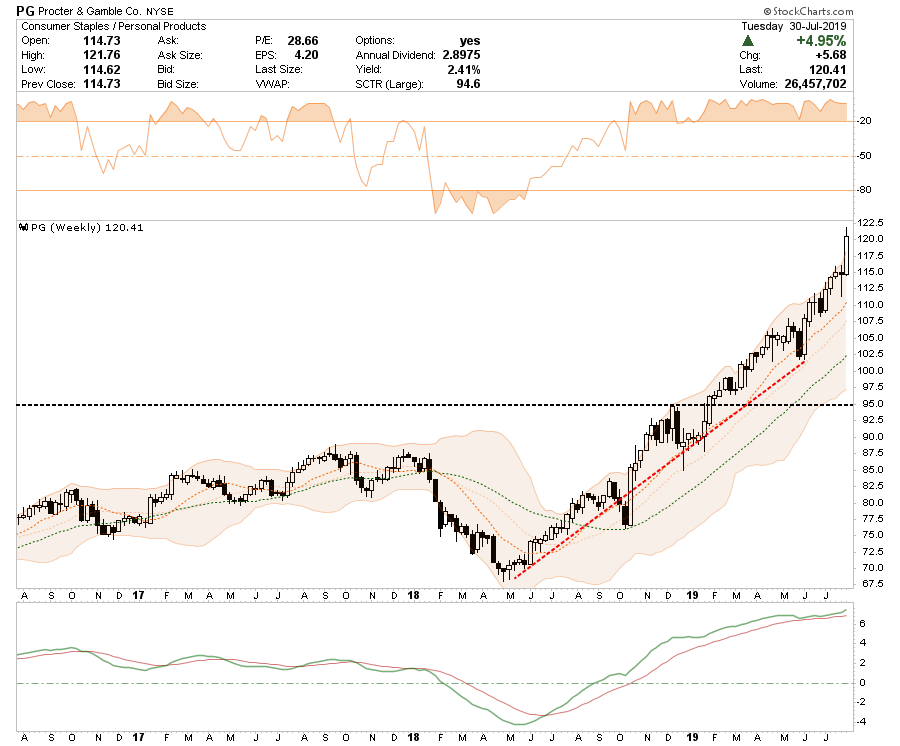
Task: Click the Volume value 26,457,702
Action: 815,84
